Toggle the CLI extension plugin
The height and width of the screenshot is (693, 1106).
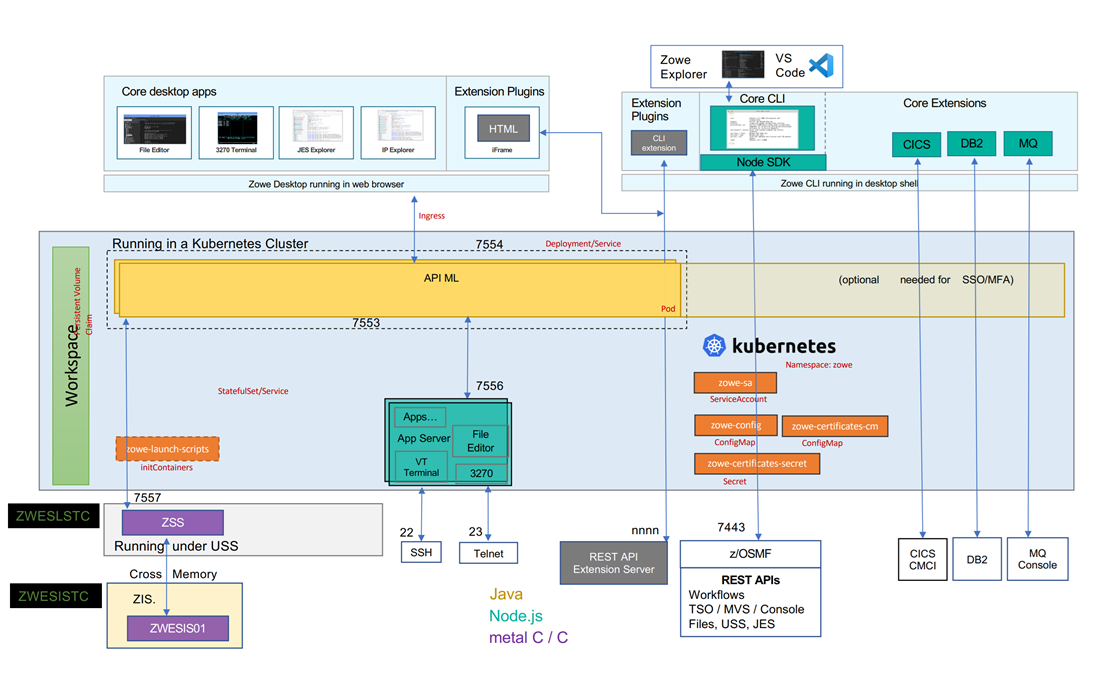[659, 142]
